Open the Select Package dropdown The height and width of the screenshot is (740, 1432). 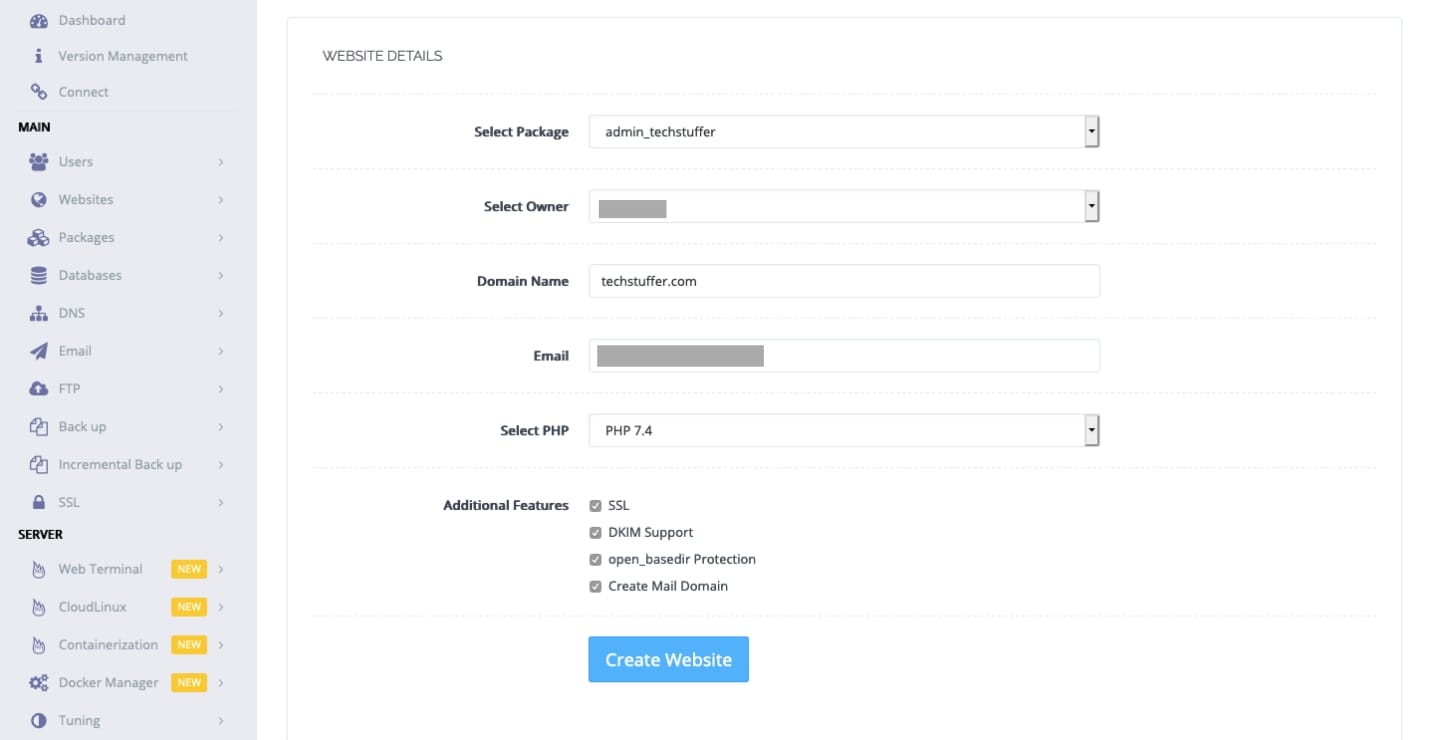(844, 131)
